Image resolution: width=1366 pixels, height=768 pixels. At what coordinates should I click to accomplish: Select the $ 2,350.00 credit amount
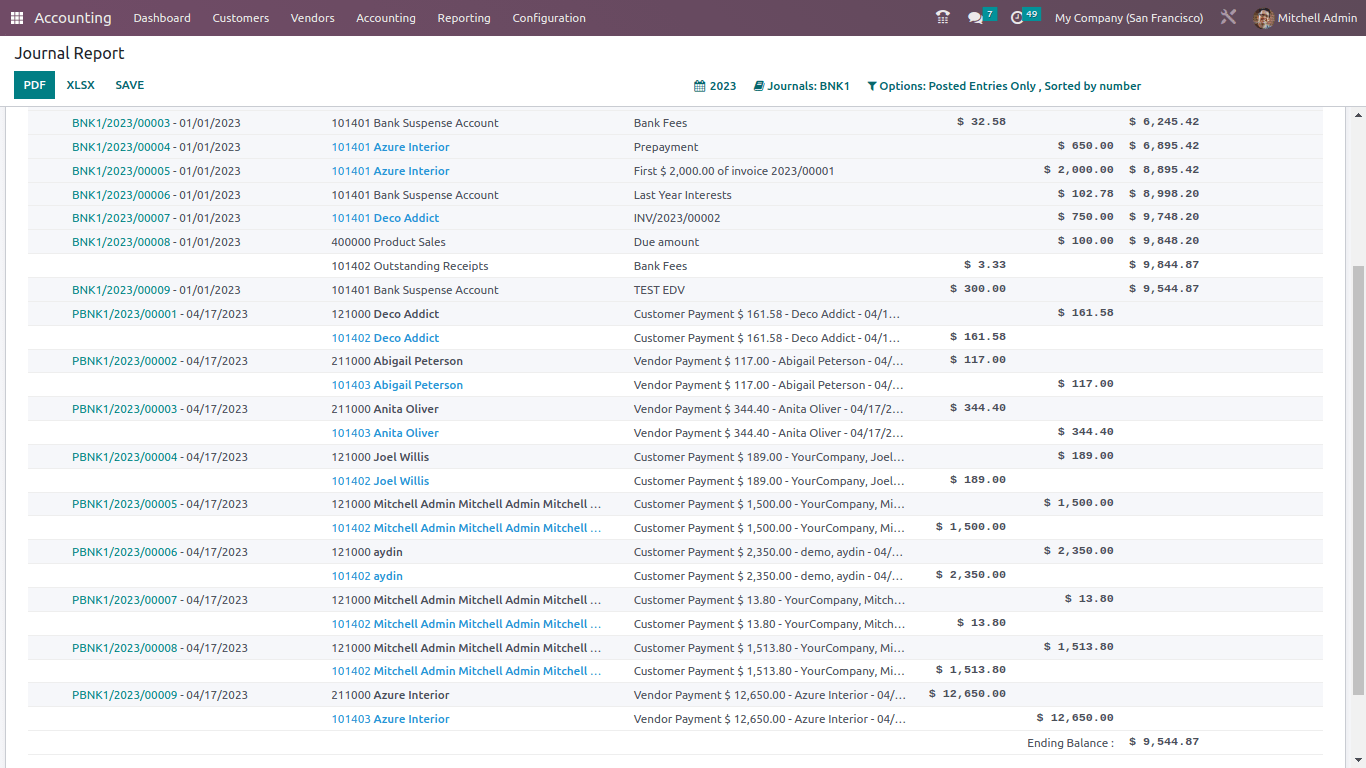point(1078,551)
